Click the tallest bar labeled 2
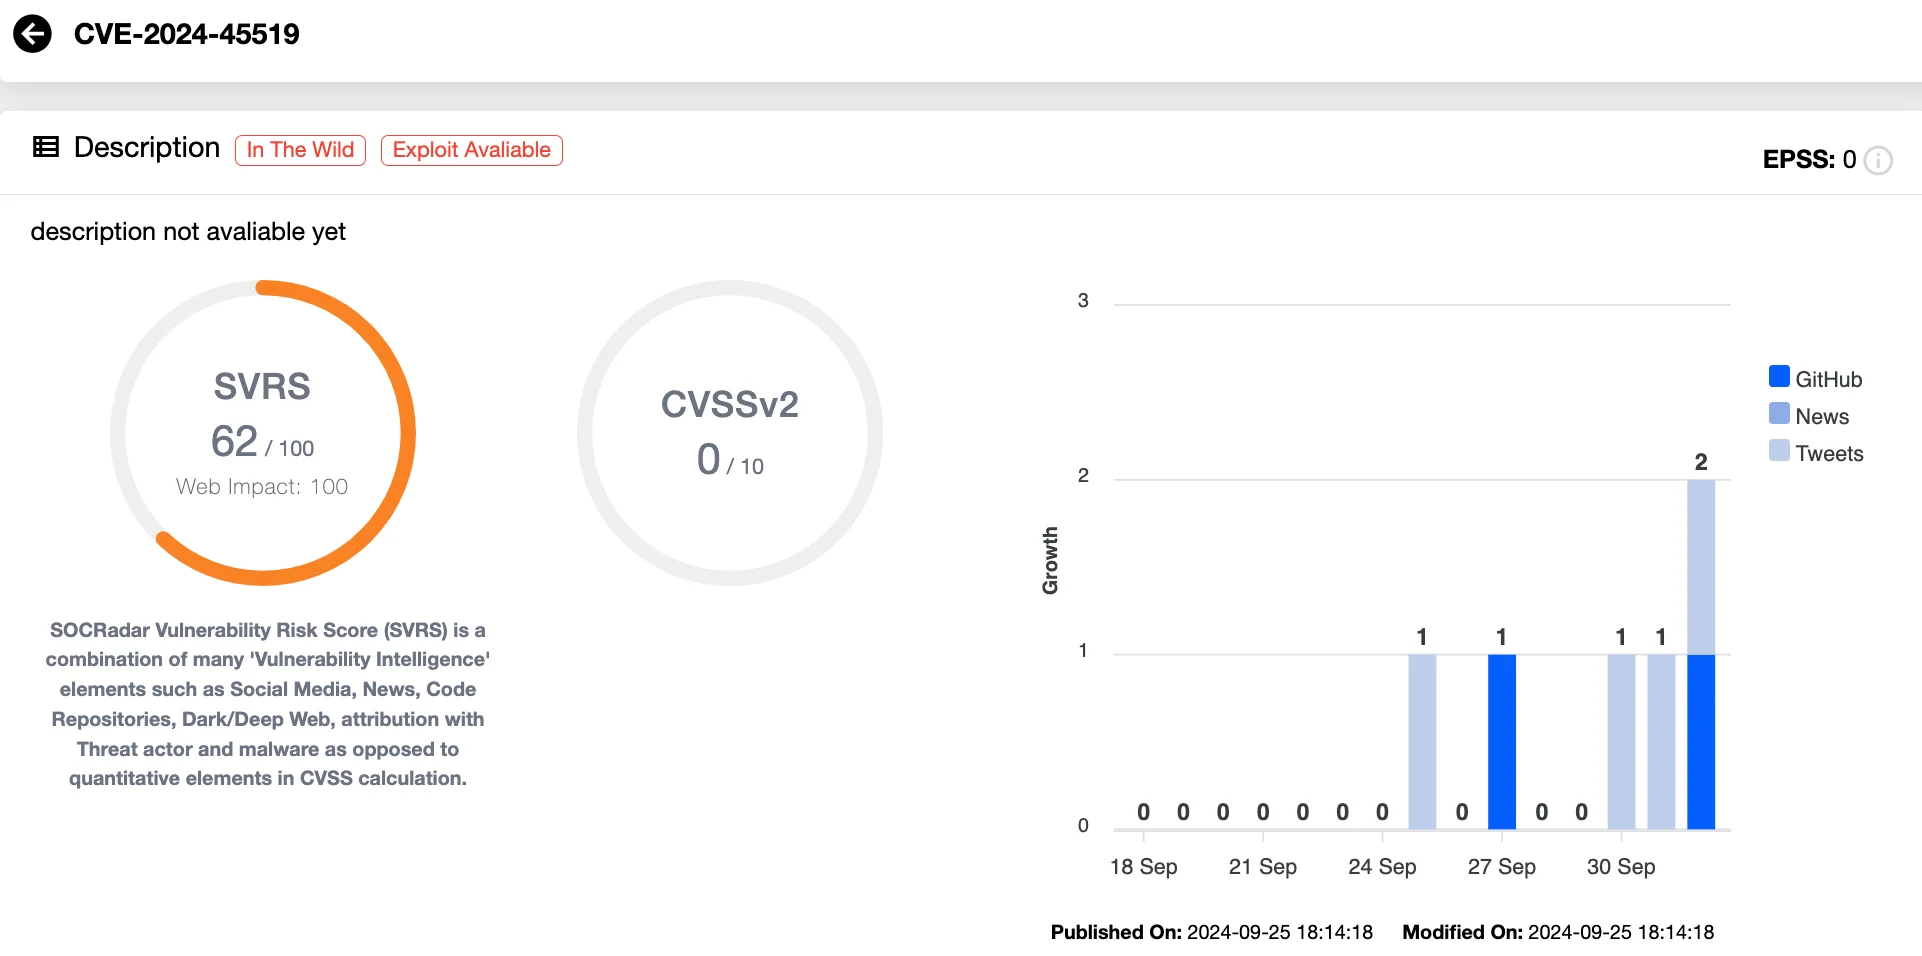 pyautogui.click(x=1701, y=654)
